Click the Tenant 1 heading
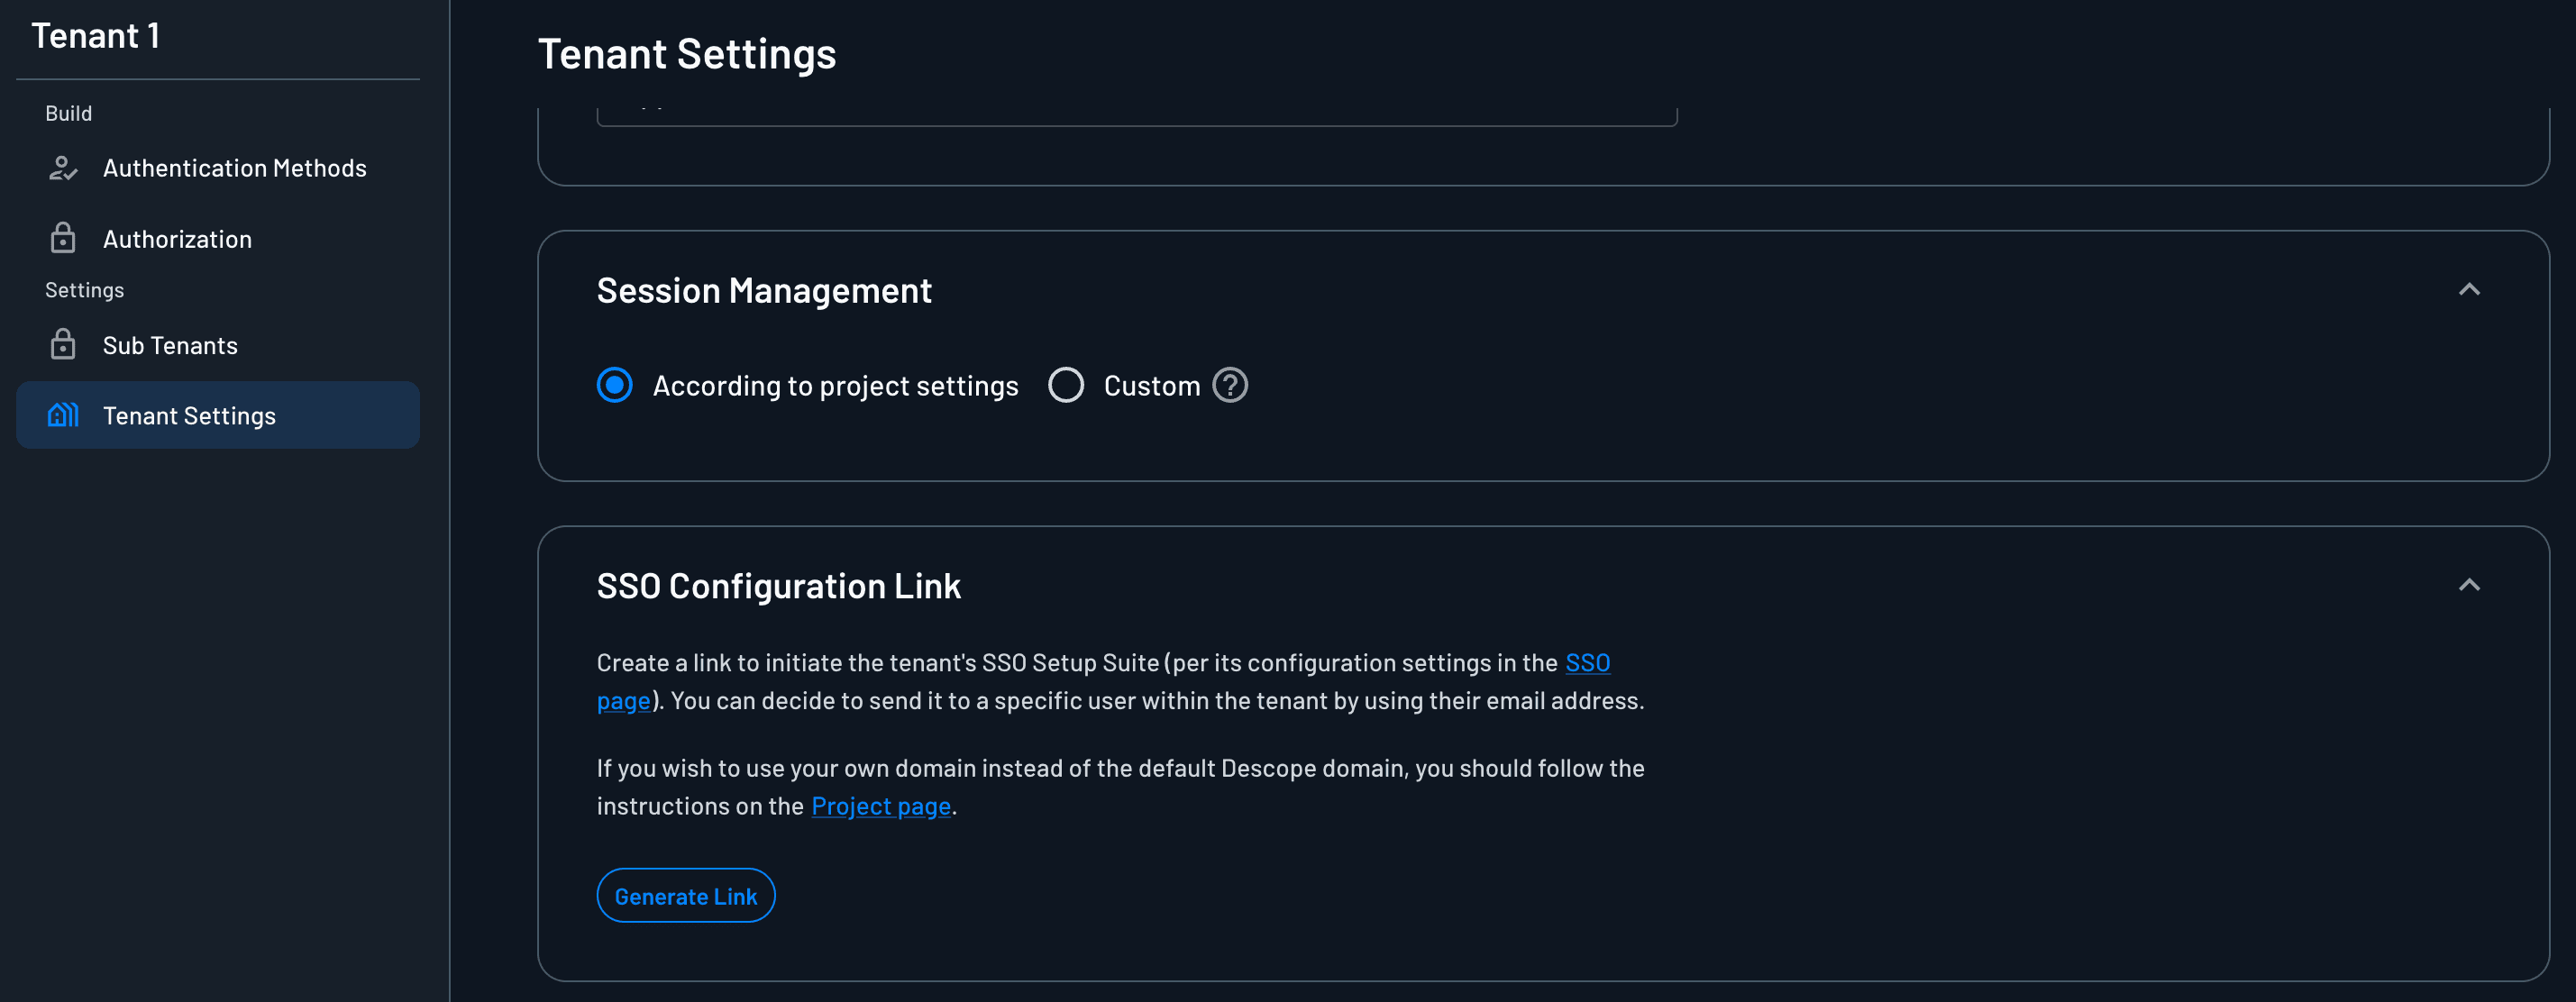 96,35
